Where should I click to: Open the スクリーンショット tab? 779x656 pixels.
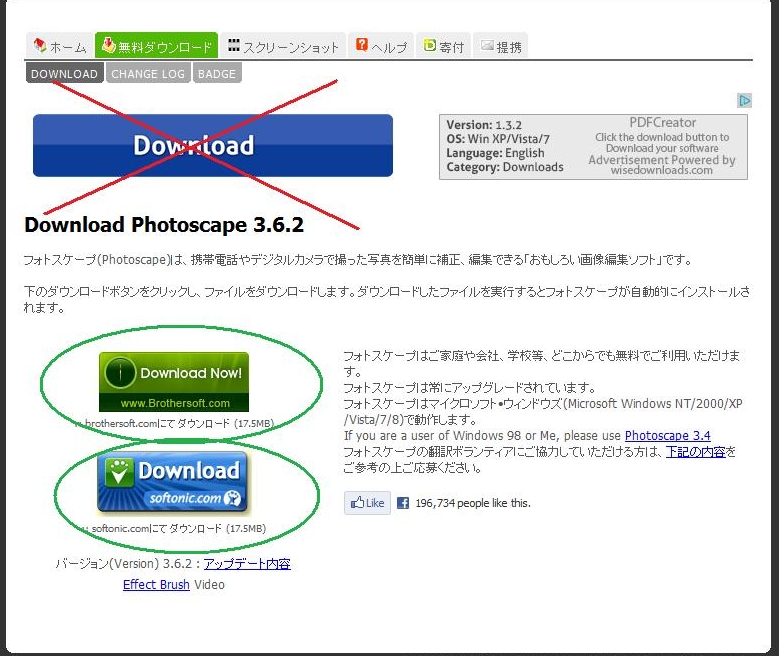(x=283, y=46)
